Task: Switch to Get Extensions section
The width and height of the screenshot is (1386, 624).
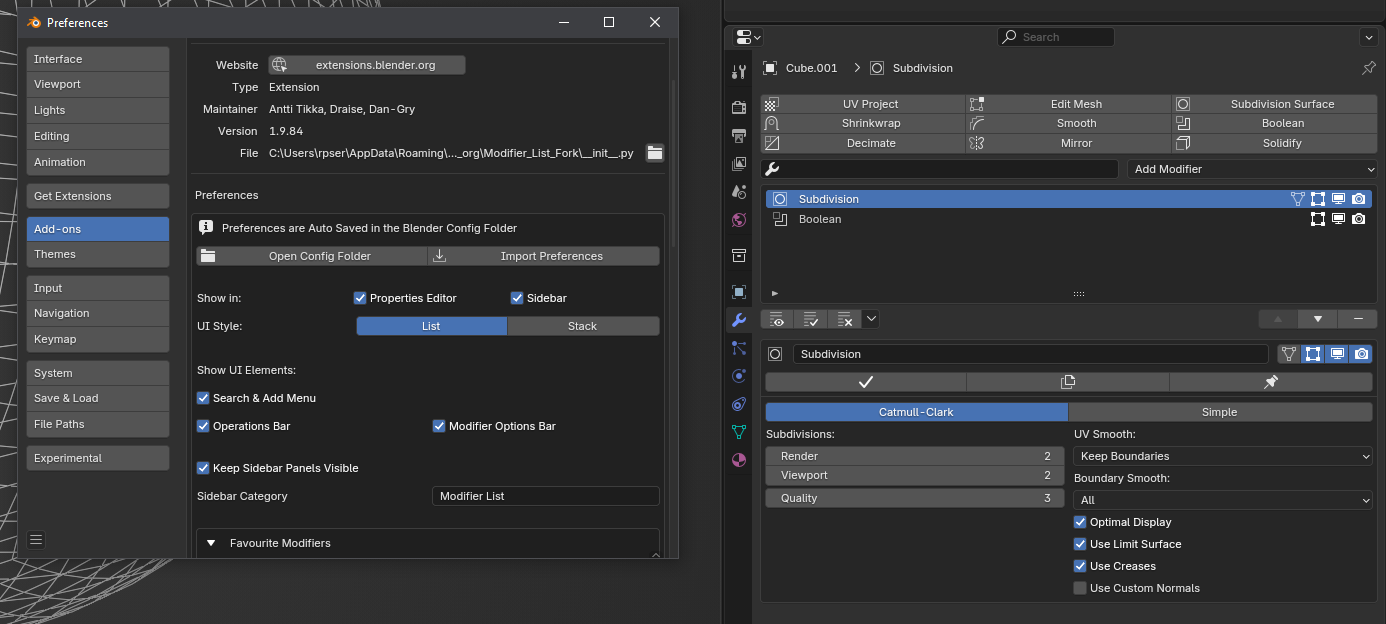Action: pyautogui.click(x=98, y=196)
